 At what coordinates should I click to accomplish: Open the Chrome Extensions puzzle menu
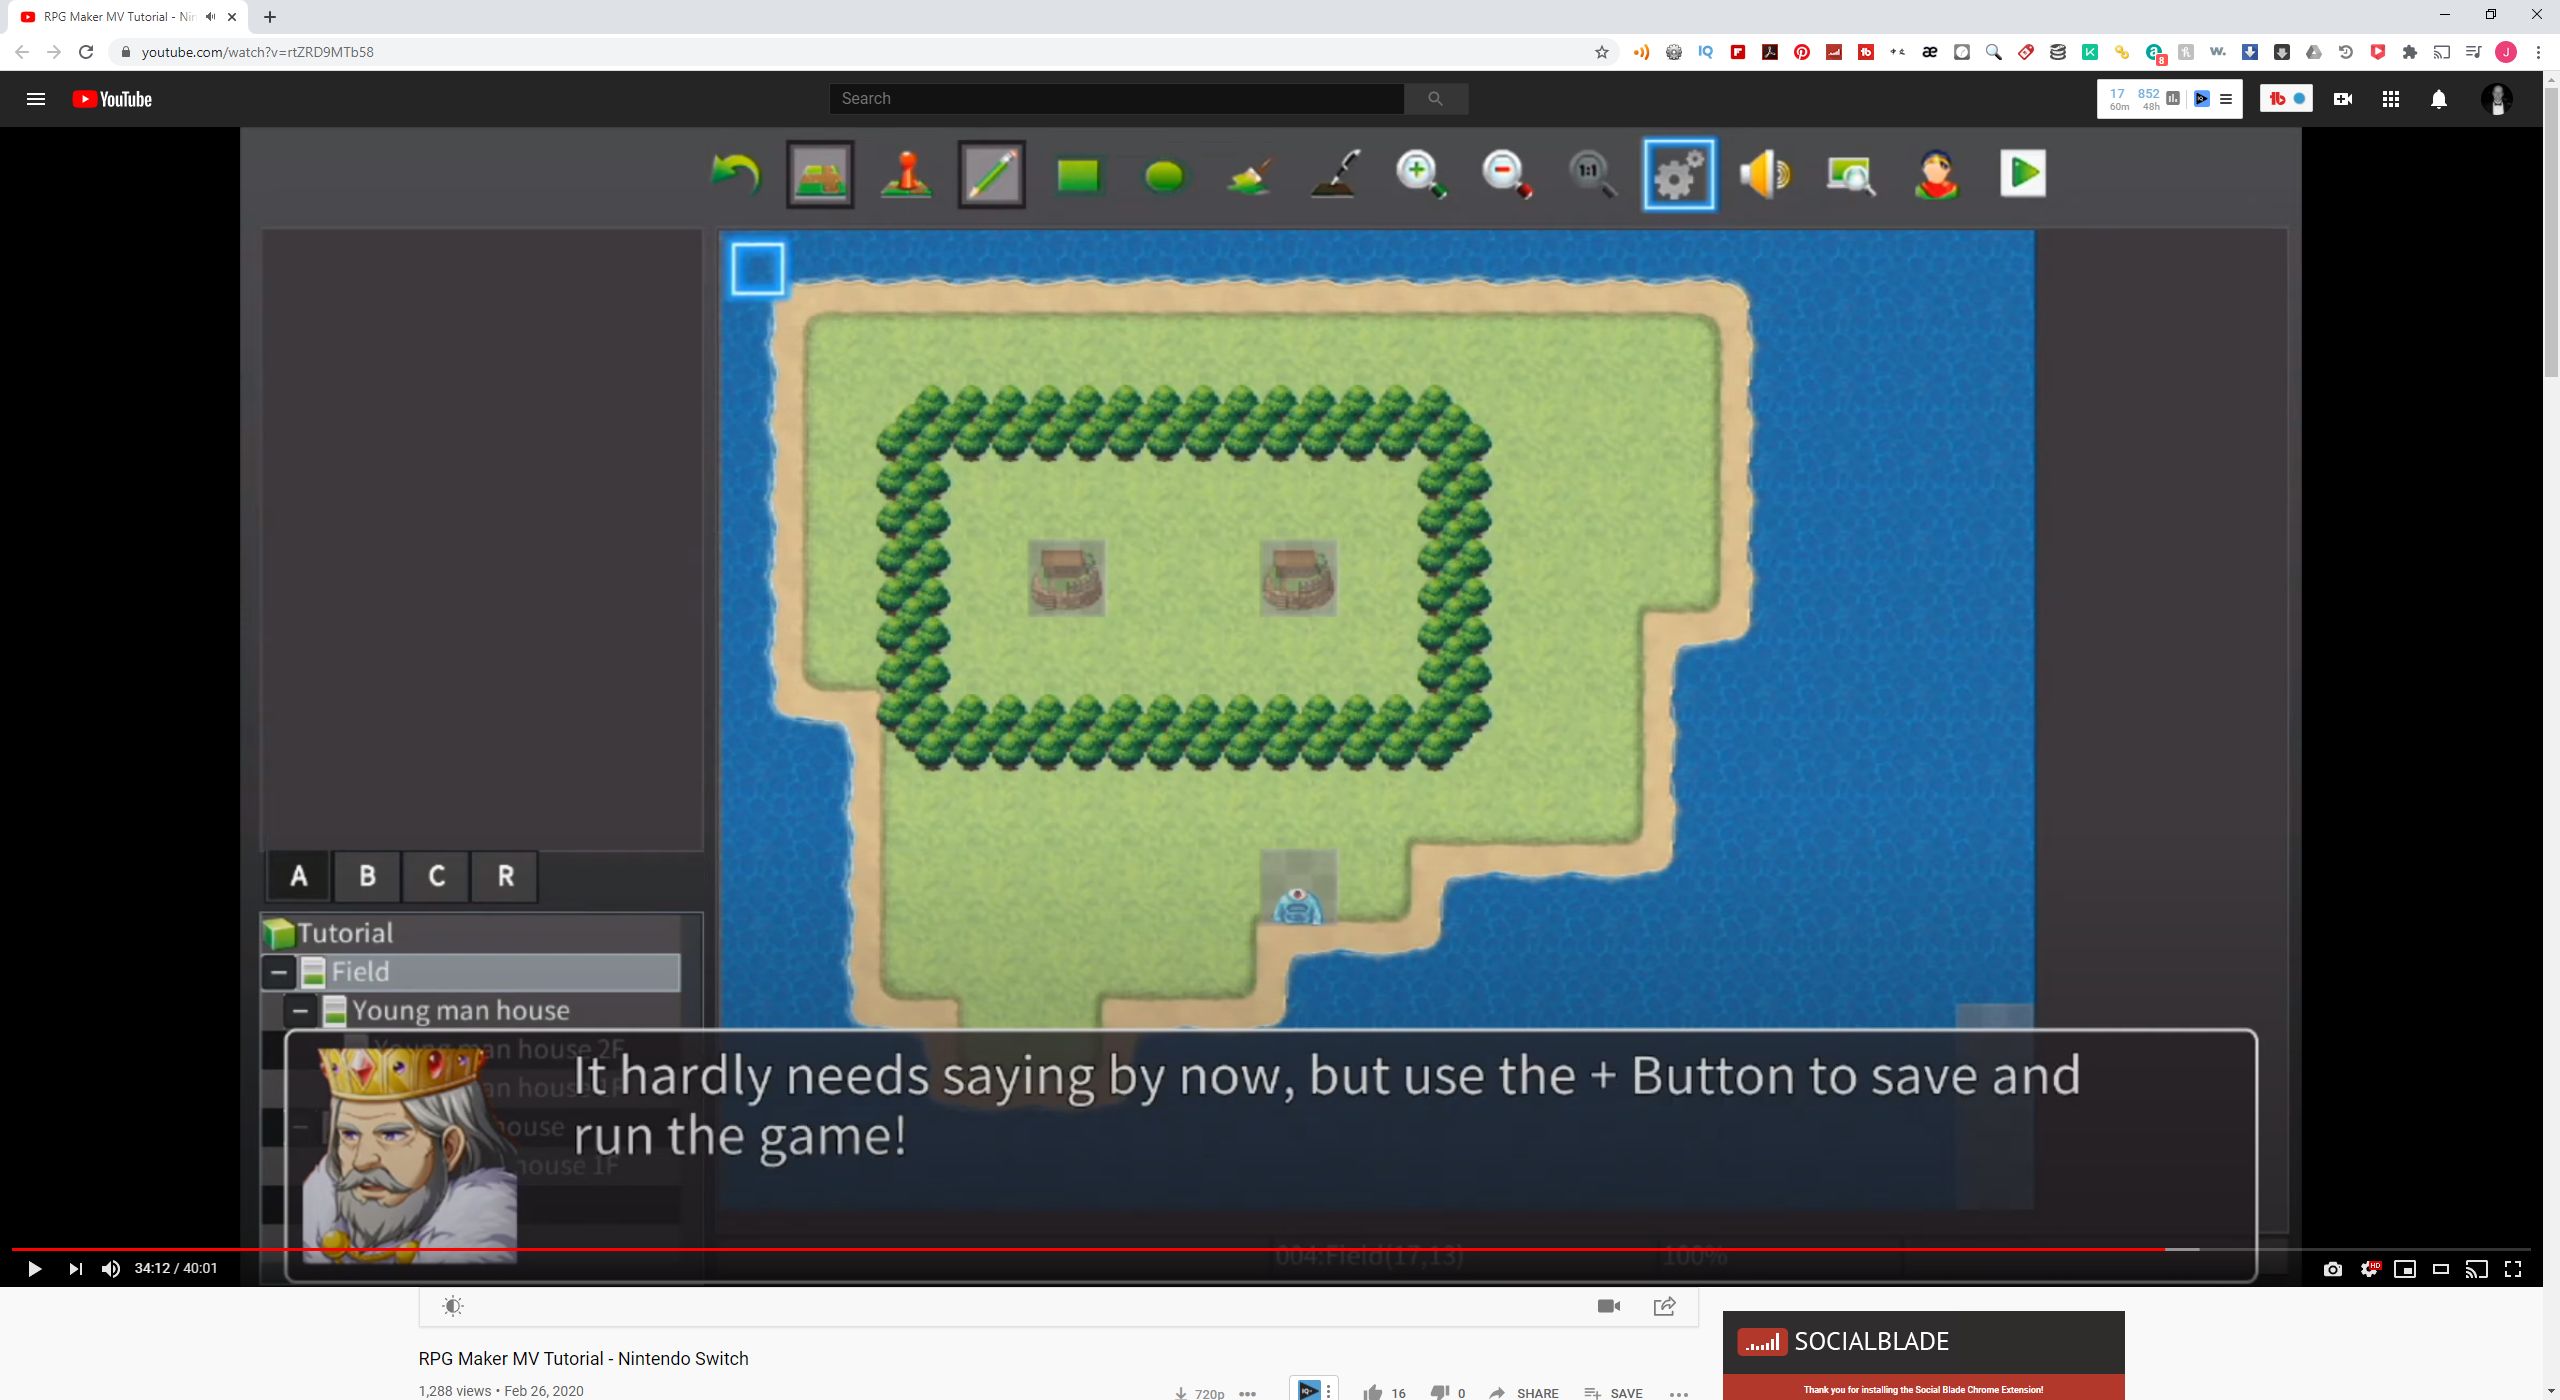[x=2410, y=52]
